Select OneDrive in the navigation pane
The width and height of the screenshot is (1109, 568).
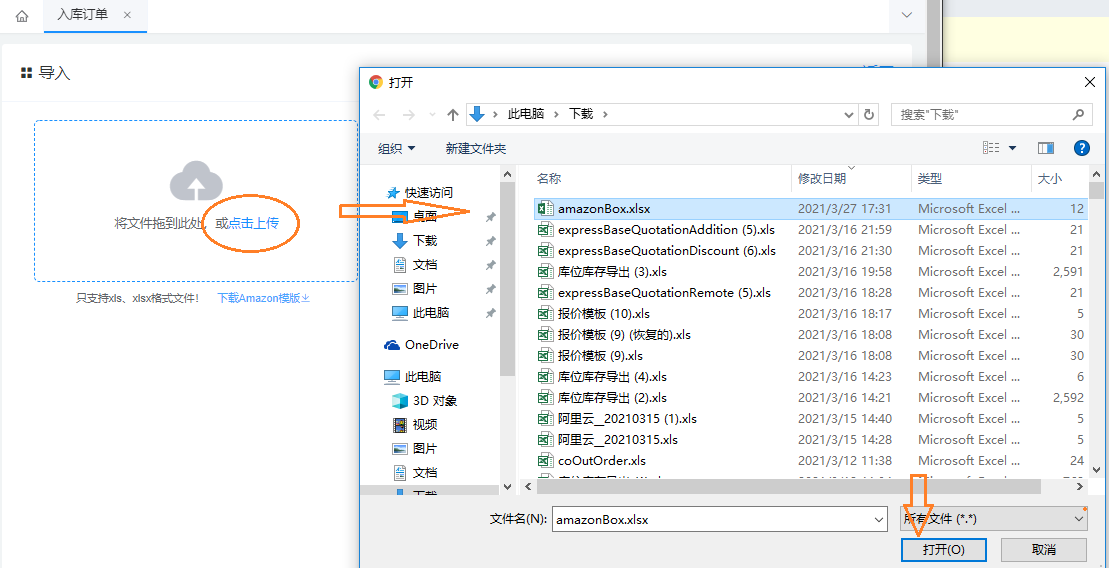point(431,345)
